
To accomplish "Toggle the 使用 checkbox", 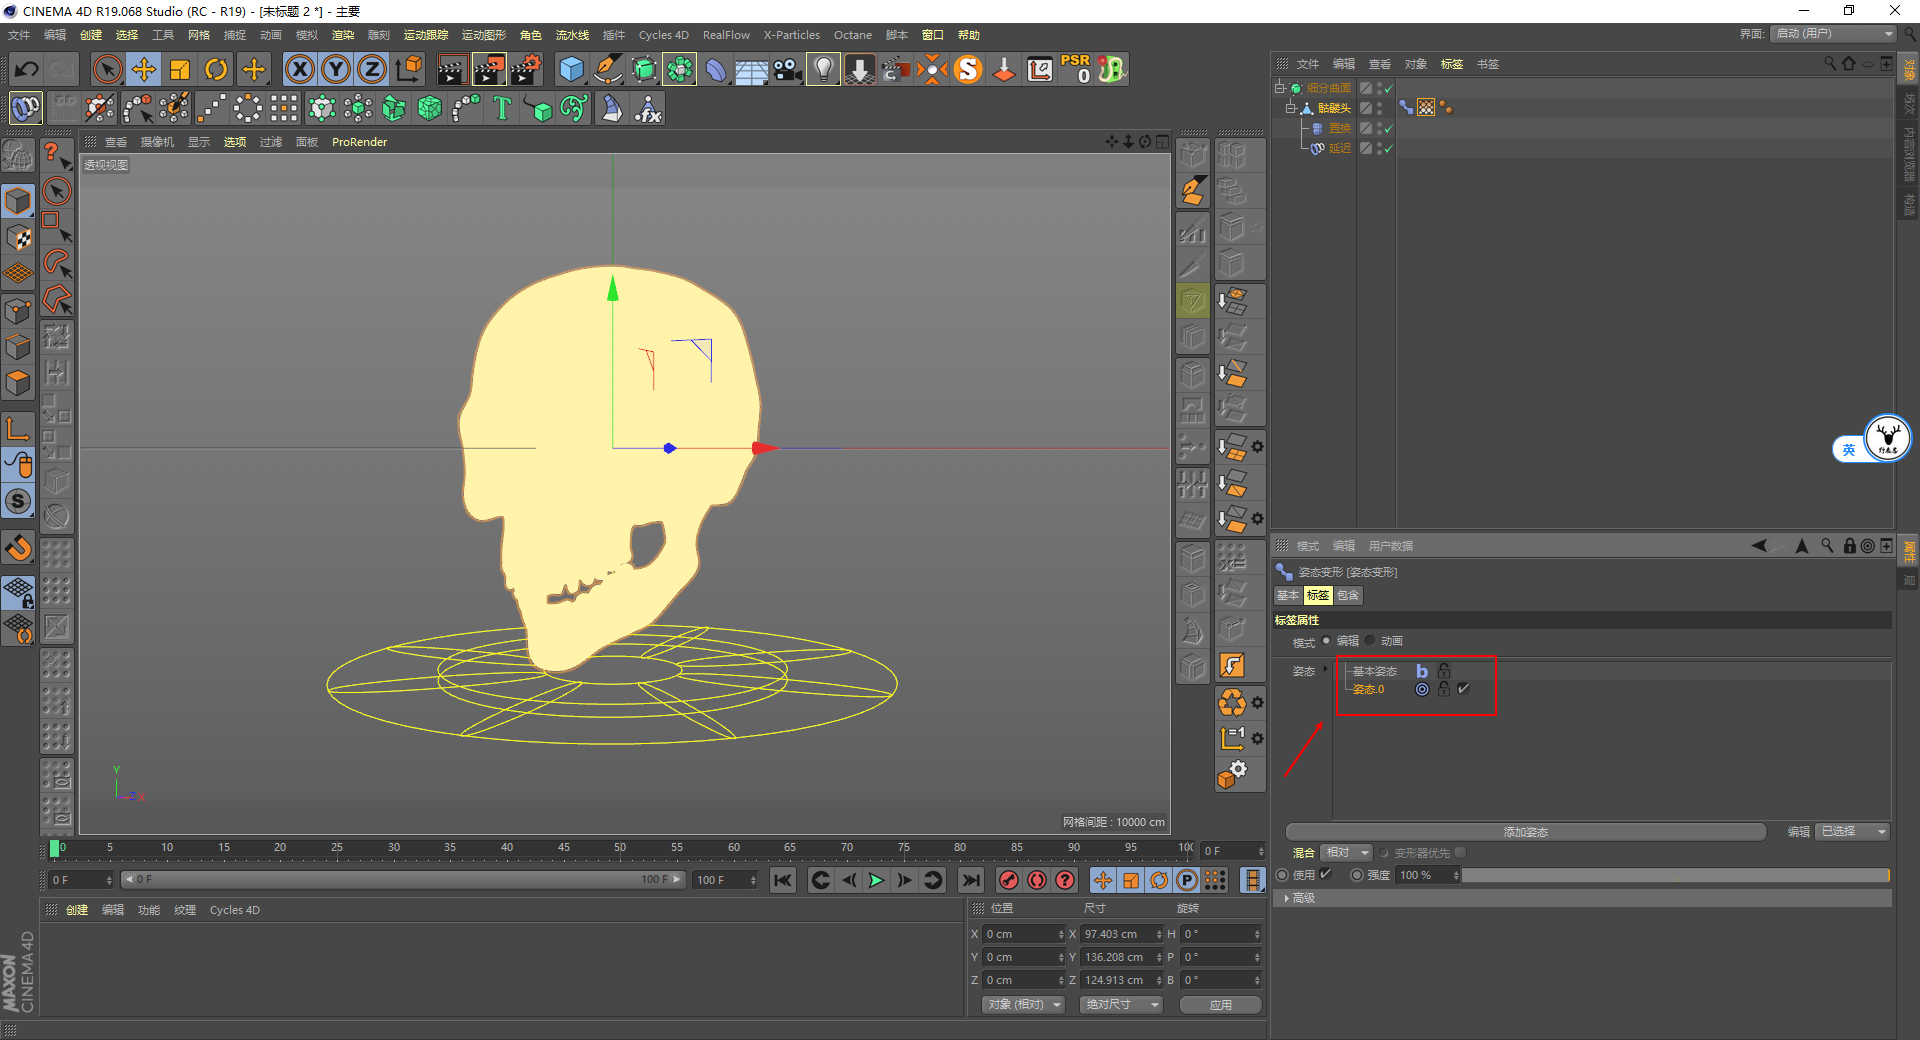I will point(1326,874).
